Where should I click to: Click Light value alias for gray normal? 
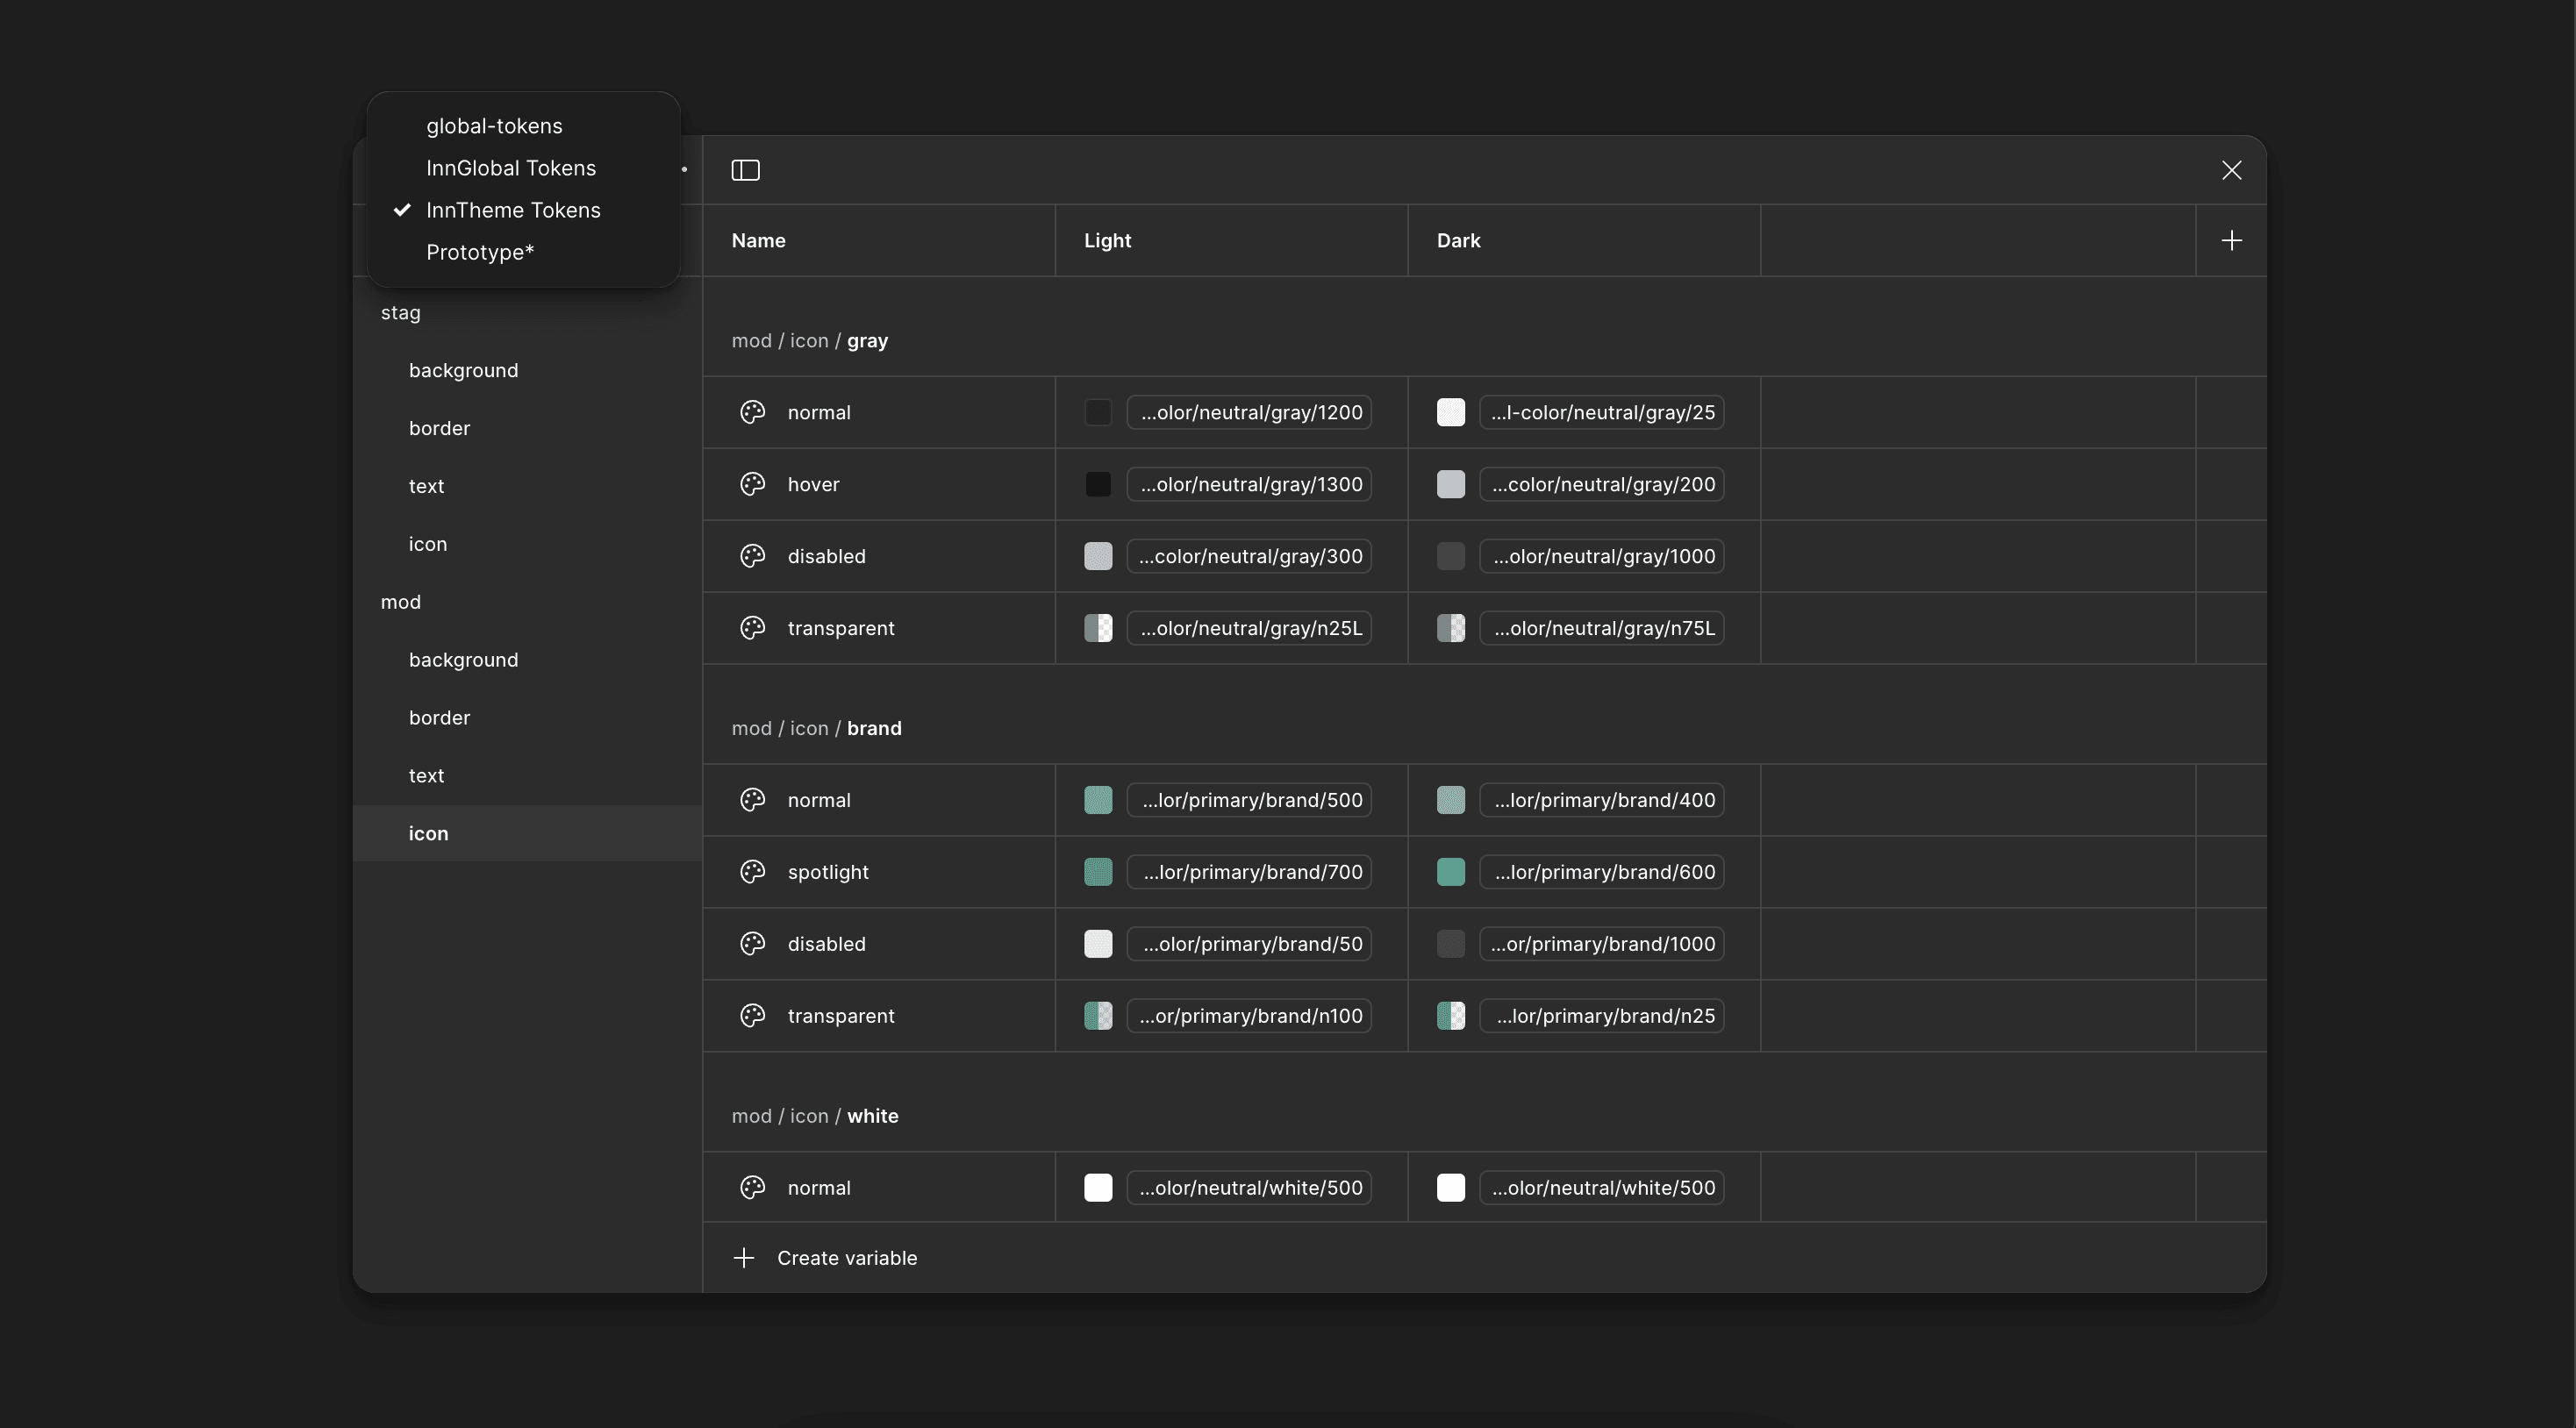[x=1249, y=412]
